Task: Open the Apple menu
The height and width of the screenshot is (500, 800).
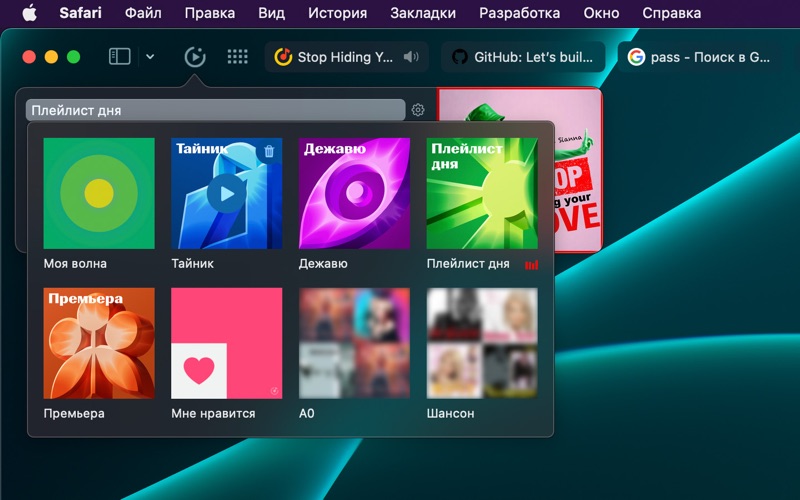Action: (x=30, y=13)
